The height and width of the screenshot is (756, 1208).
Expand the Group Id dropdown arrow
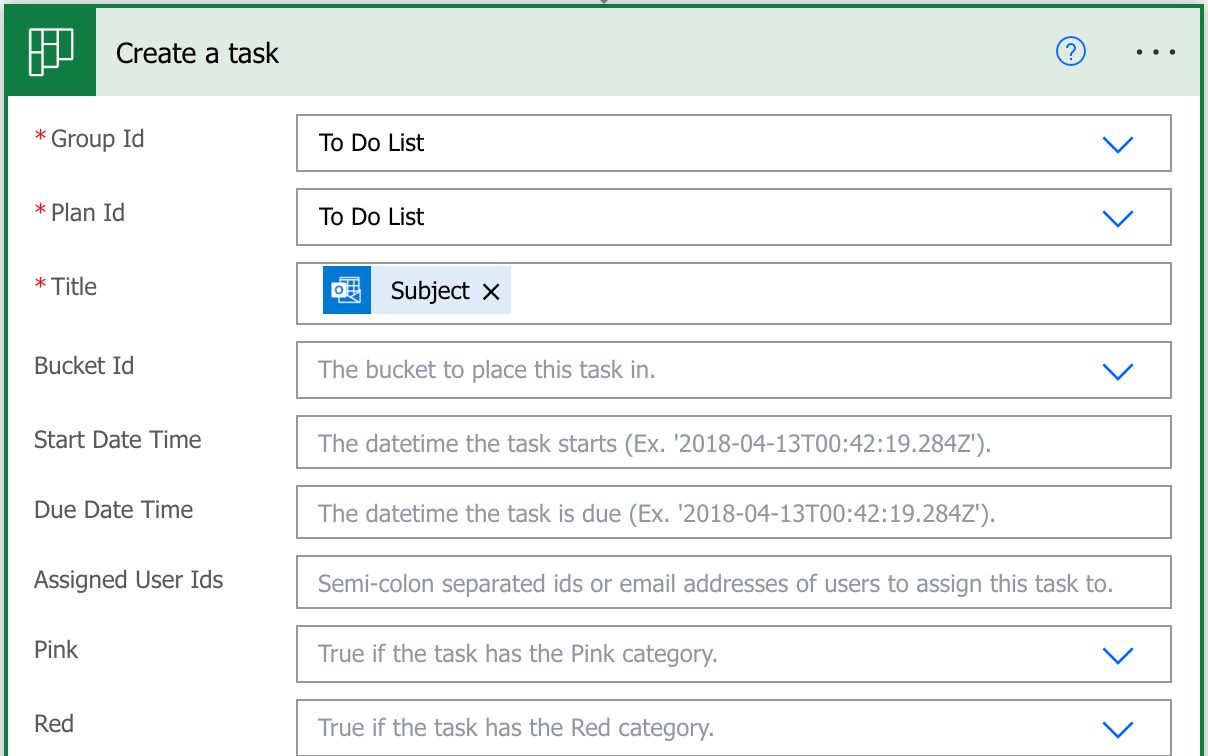[1117, 144]
